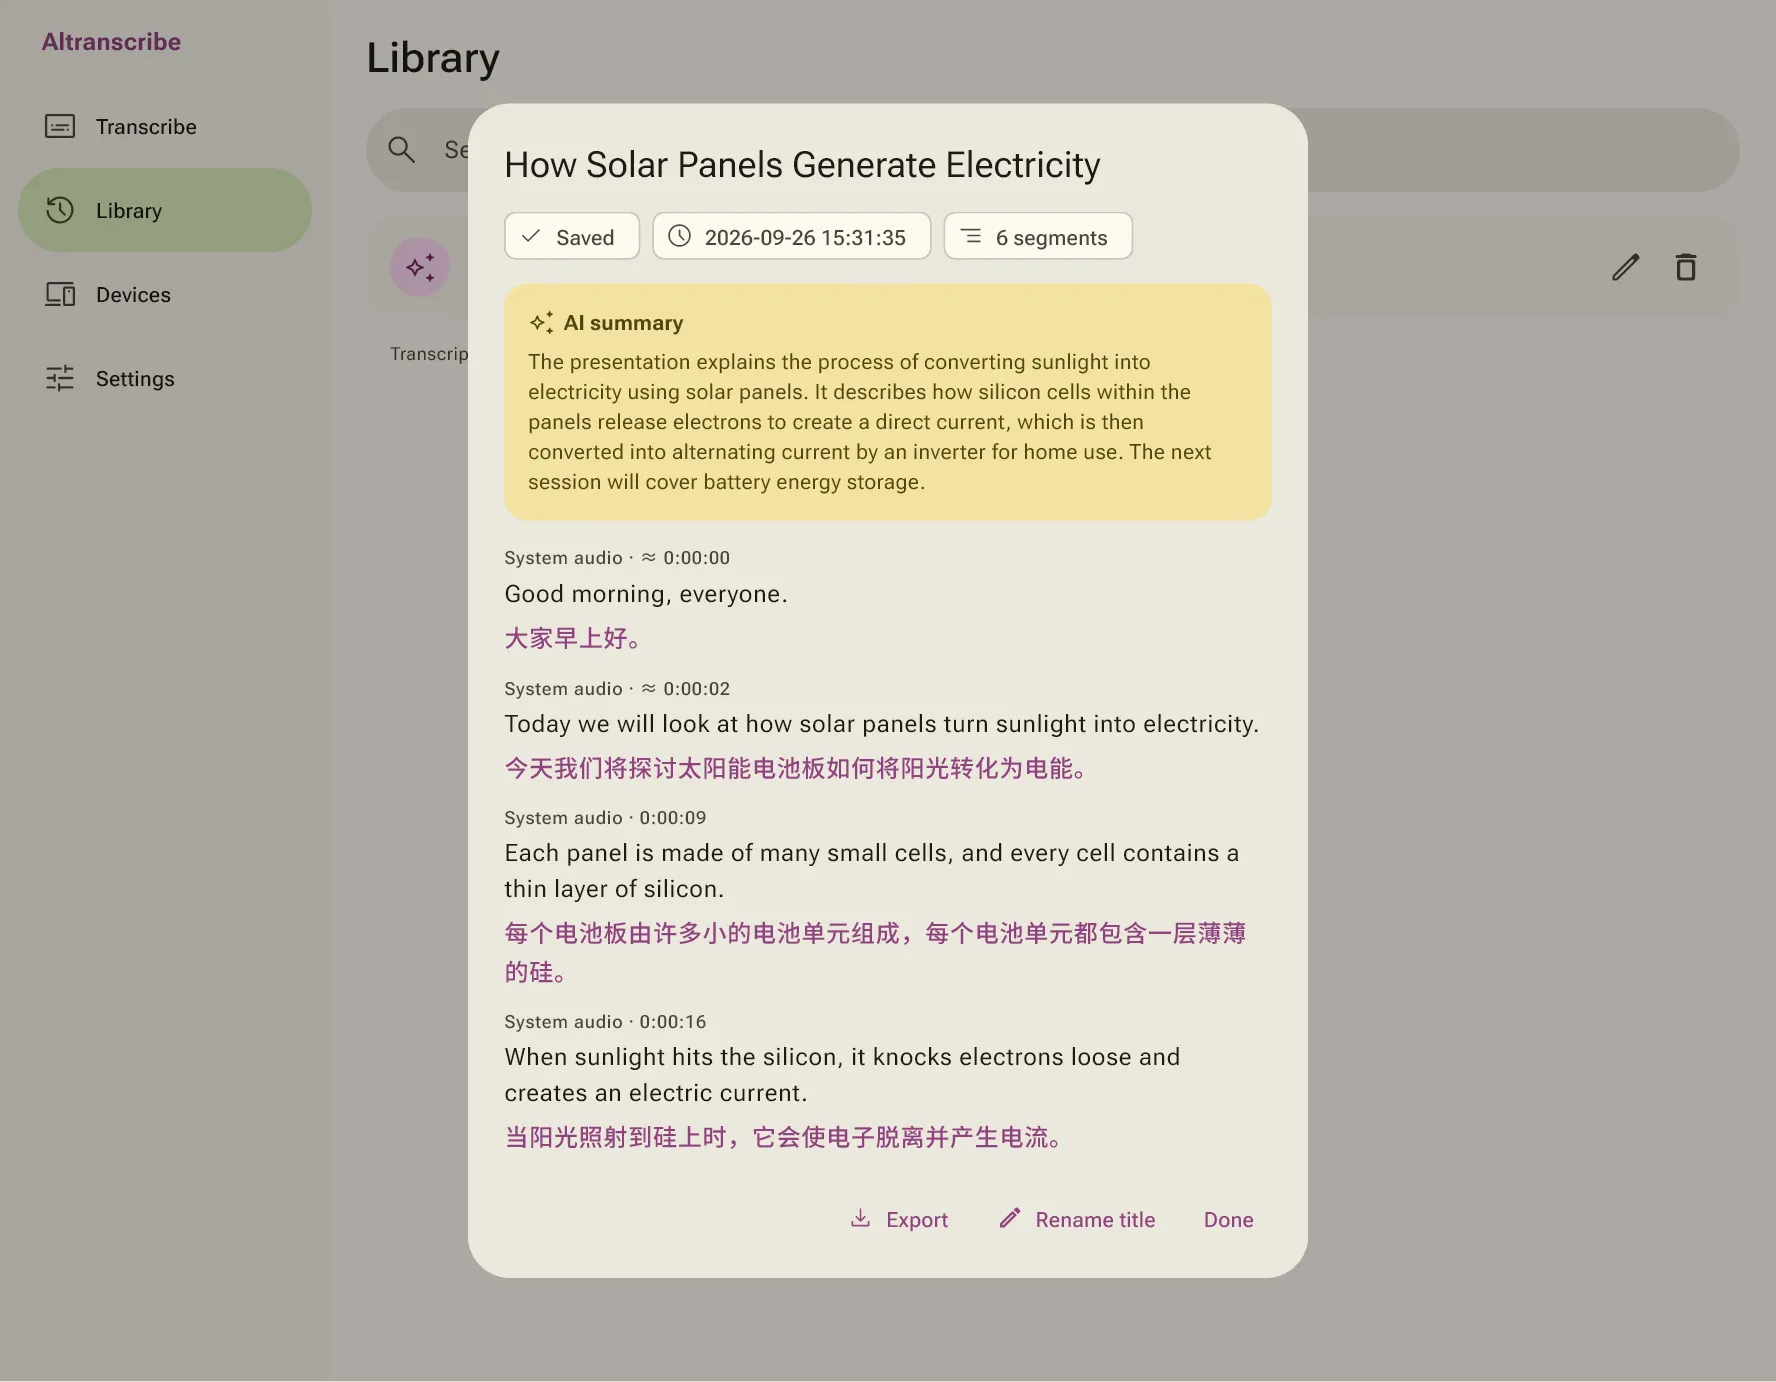
Task: Click the System audio 0:00:16 timestamp label
Action: click(605, 1022)
